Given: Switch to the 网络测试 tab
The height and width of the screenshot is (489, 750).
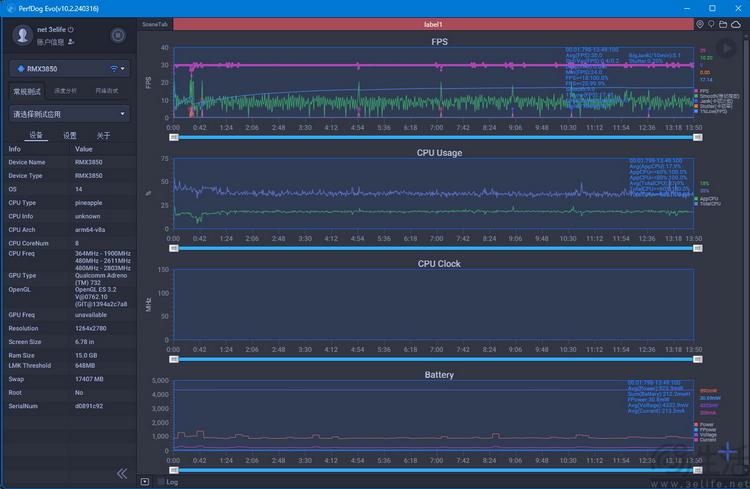Looking at the screenshot, I should click(107, 91).
